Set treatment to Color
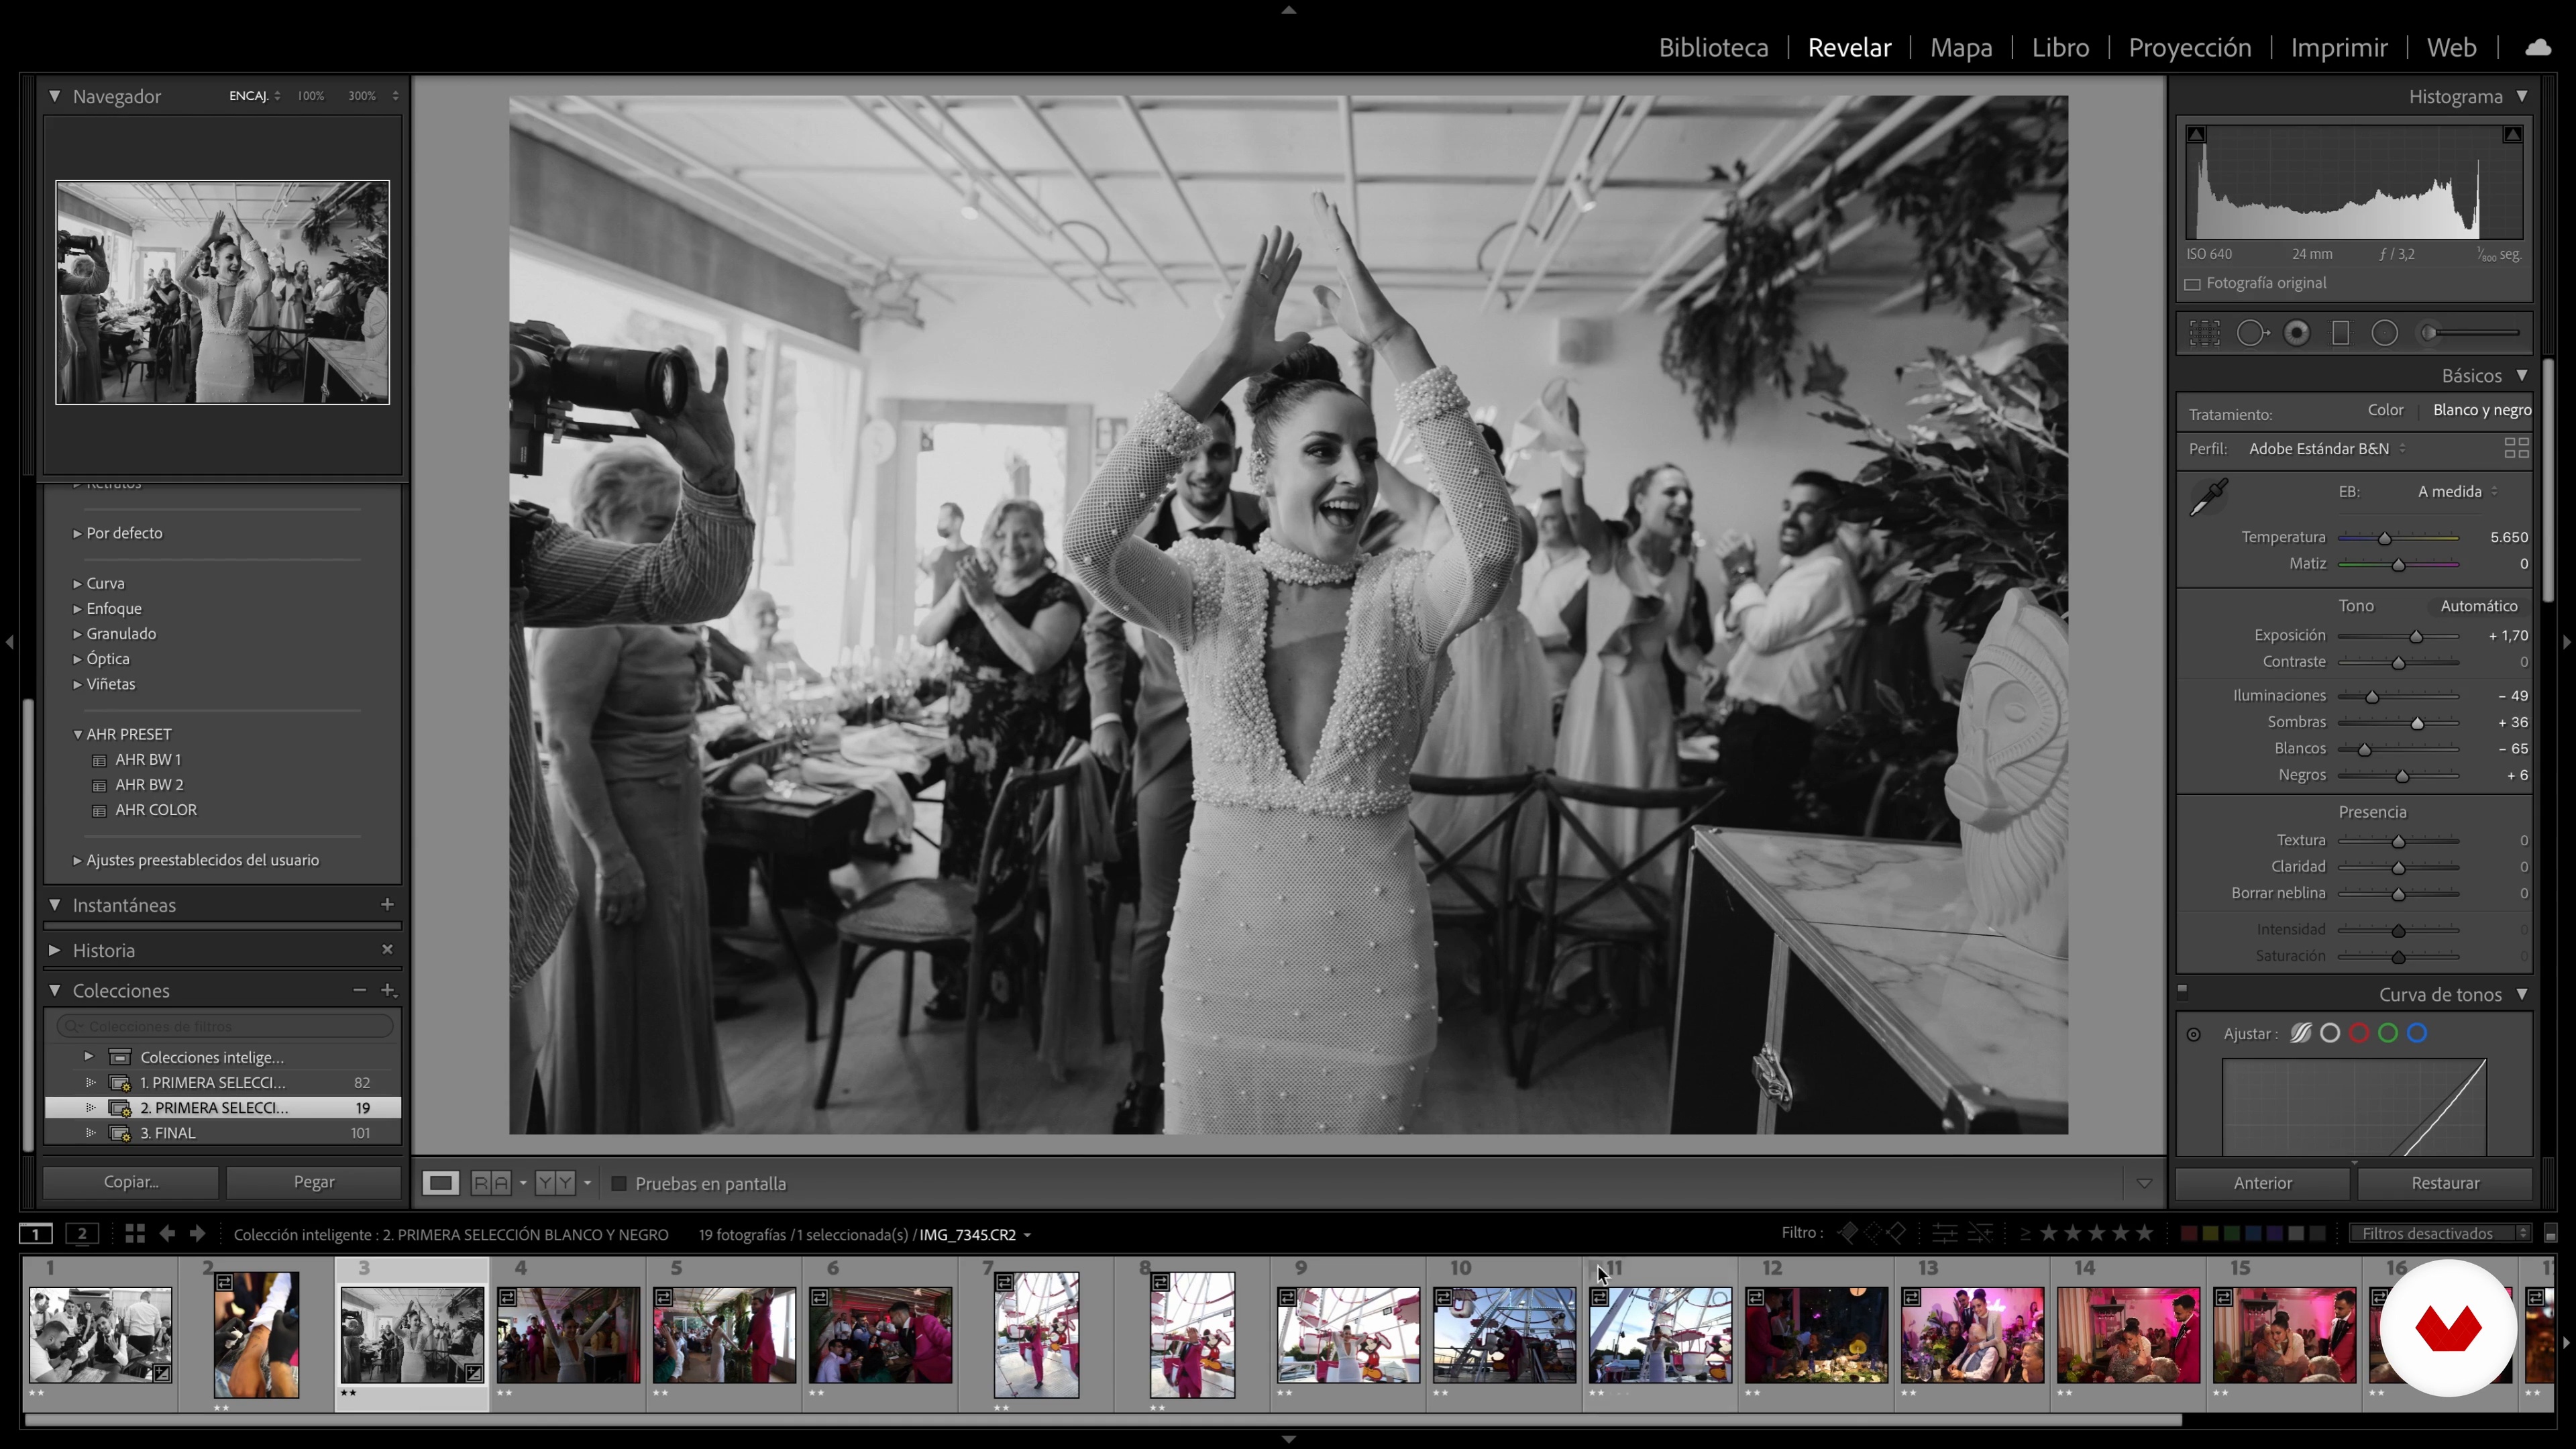Image resolution: width=2576 pixels, height=1449 pixels. click(x=2385, y=410)
